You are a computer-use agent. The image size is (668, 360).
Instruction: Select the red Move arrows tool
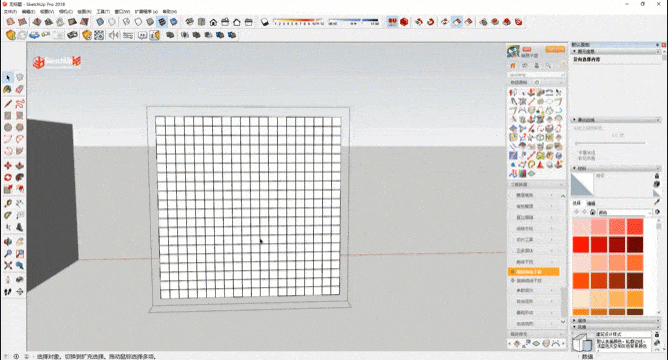tap(8, 166)
